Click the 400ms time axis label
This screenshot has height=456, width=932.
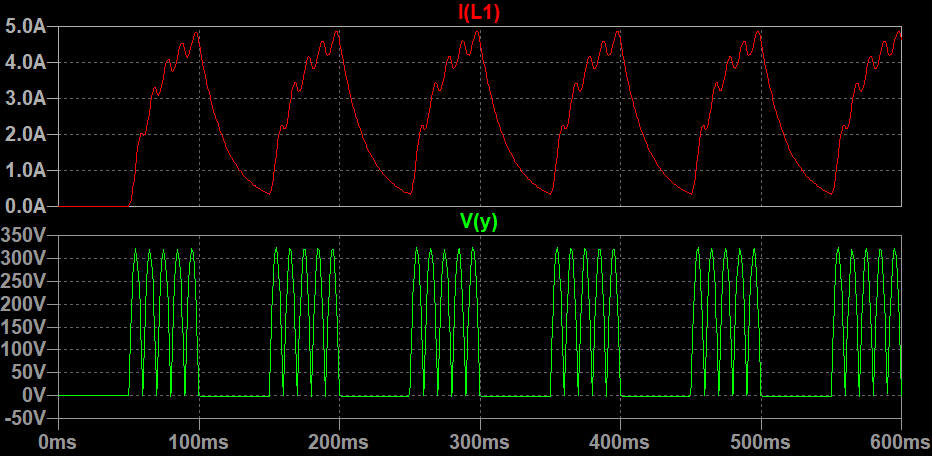(620, 442)
